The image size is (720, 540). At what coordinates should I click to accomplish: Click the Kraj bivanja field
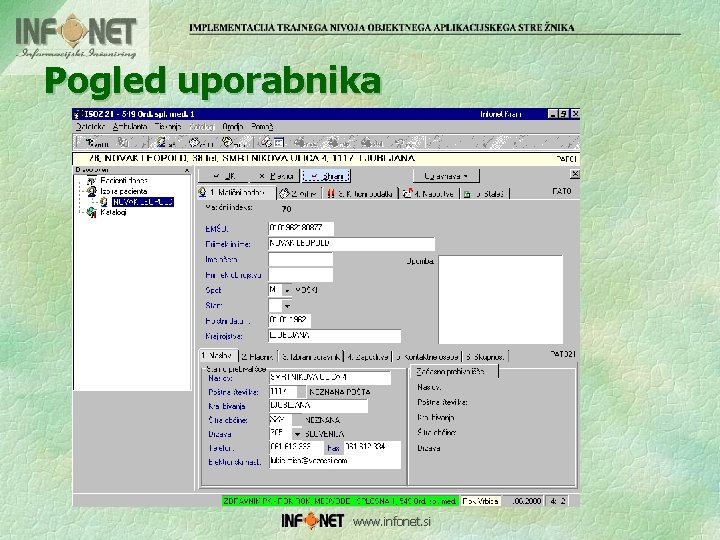coord(318,406)
